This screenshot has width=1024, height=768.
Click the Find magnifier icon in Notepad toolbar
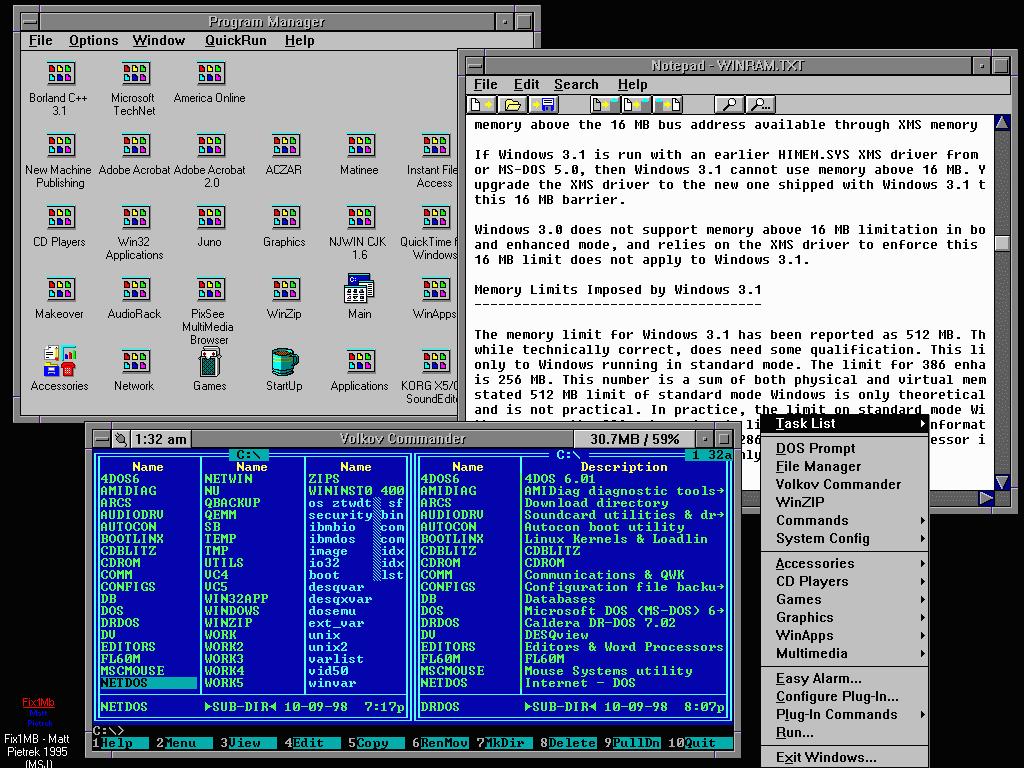click(x=729, y=104)
